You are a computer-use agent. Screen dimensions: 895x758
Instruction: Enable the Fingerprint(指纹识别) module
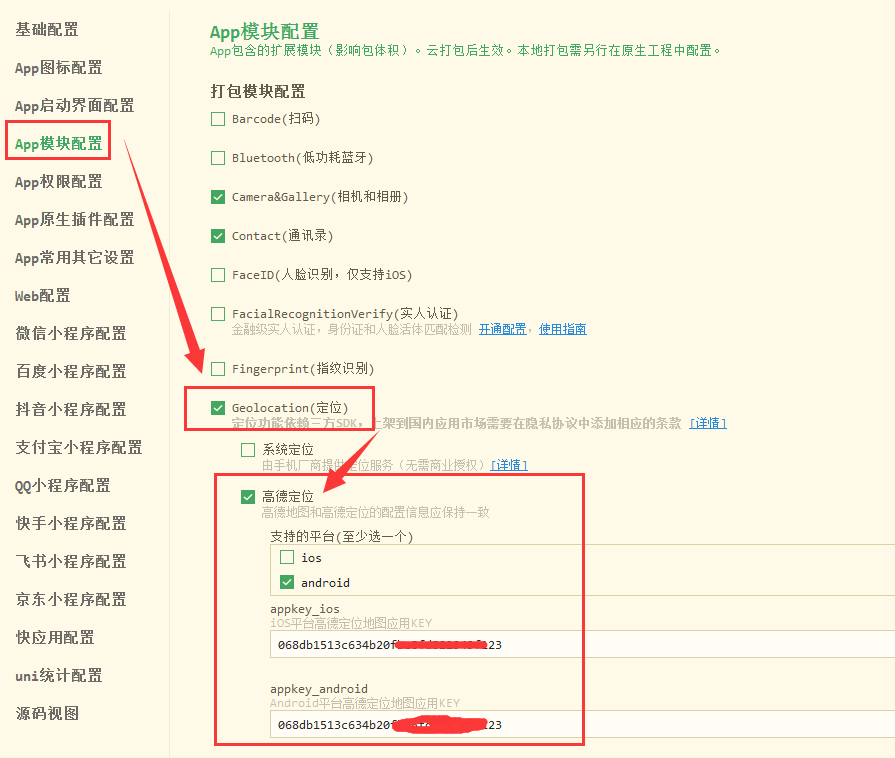pyautogui.click(x=218, y=368)
